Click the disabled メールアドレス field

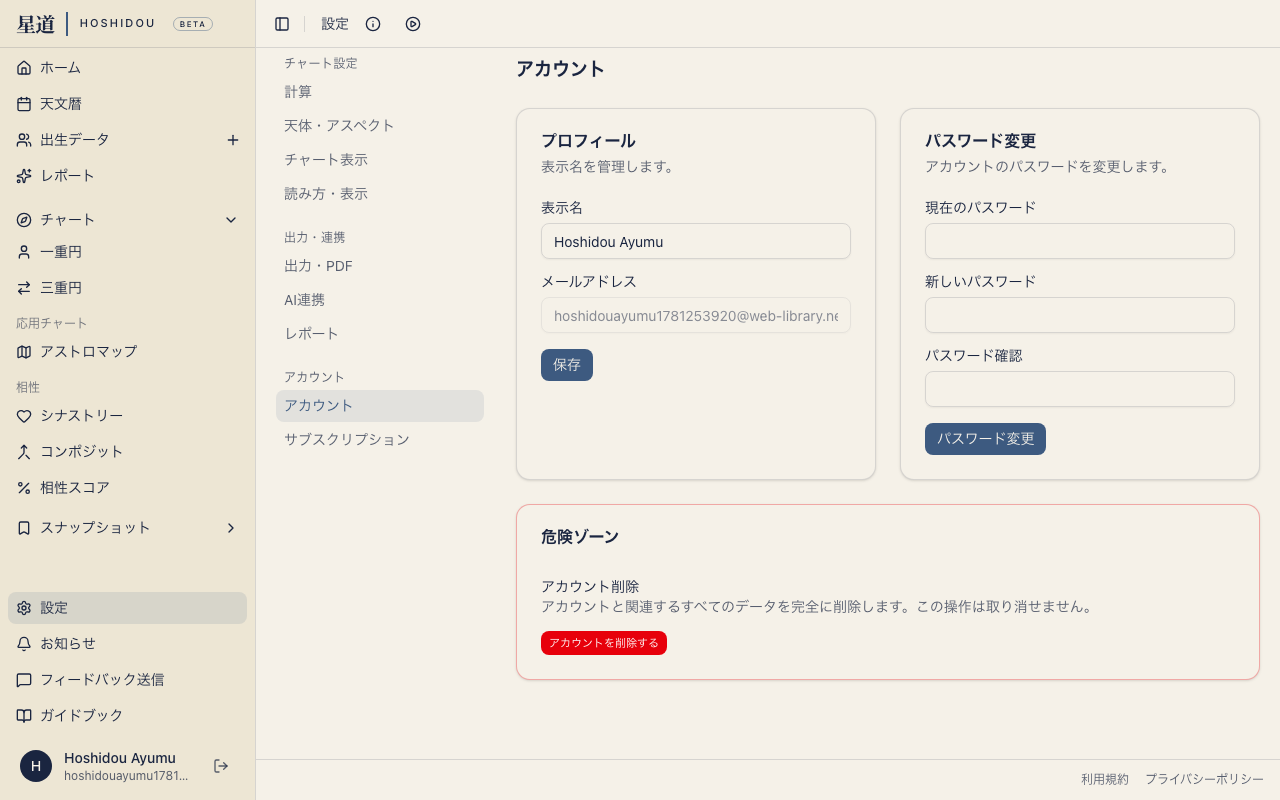click(696, 315)
